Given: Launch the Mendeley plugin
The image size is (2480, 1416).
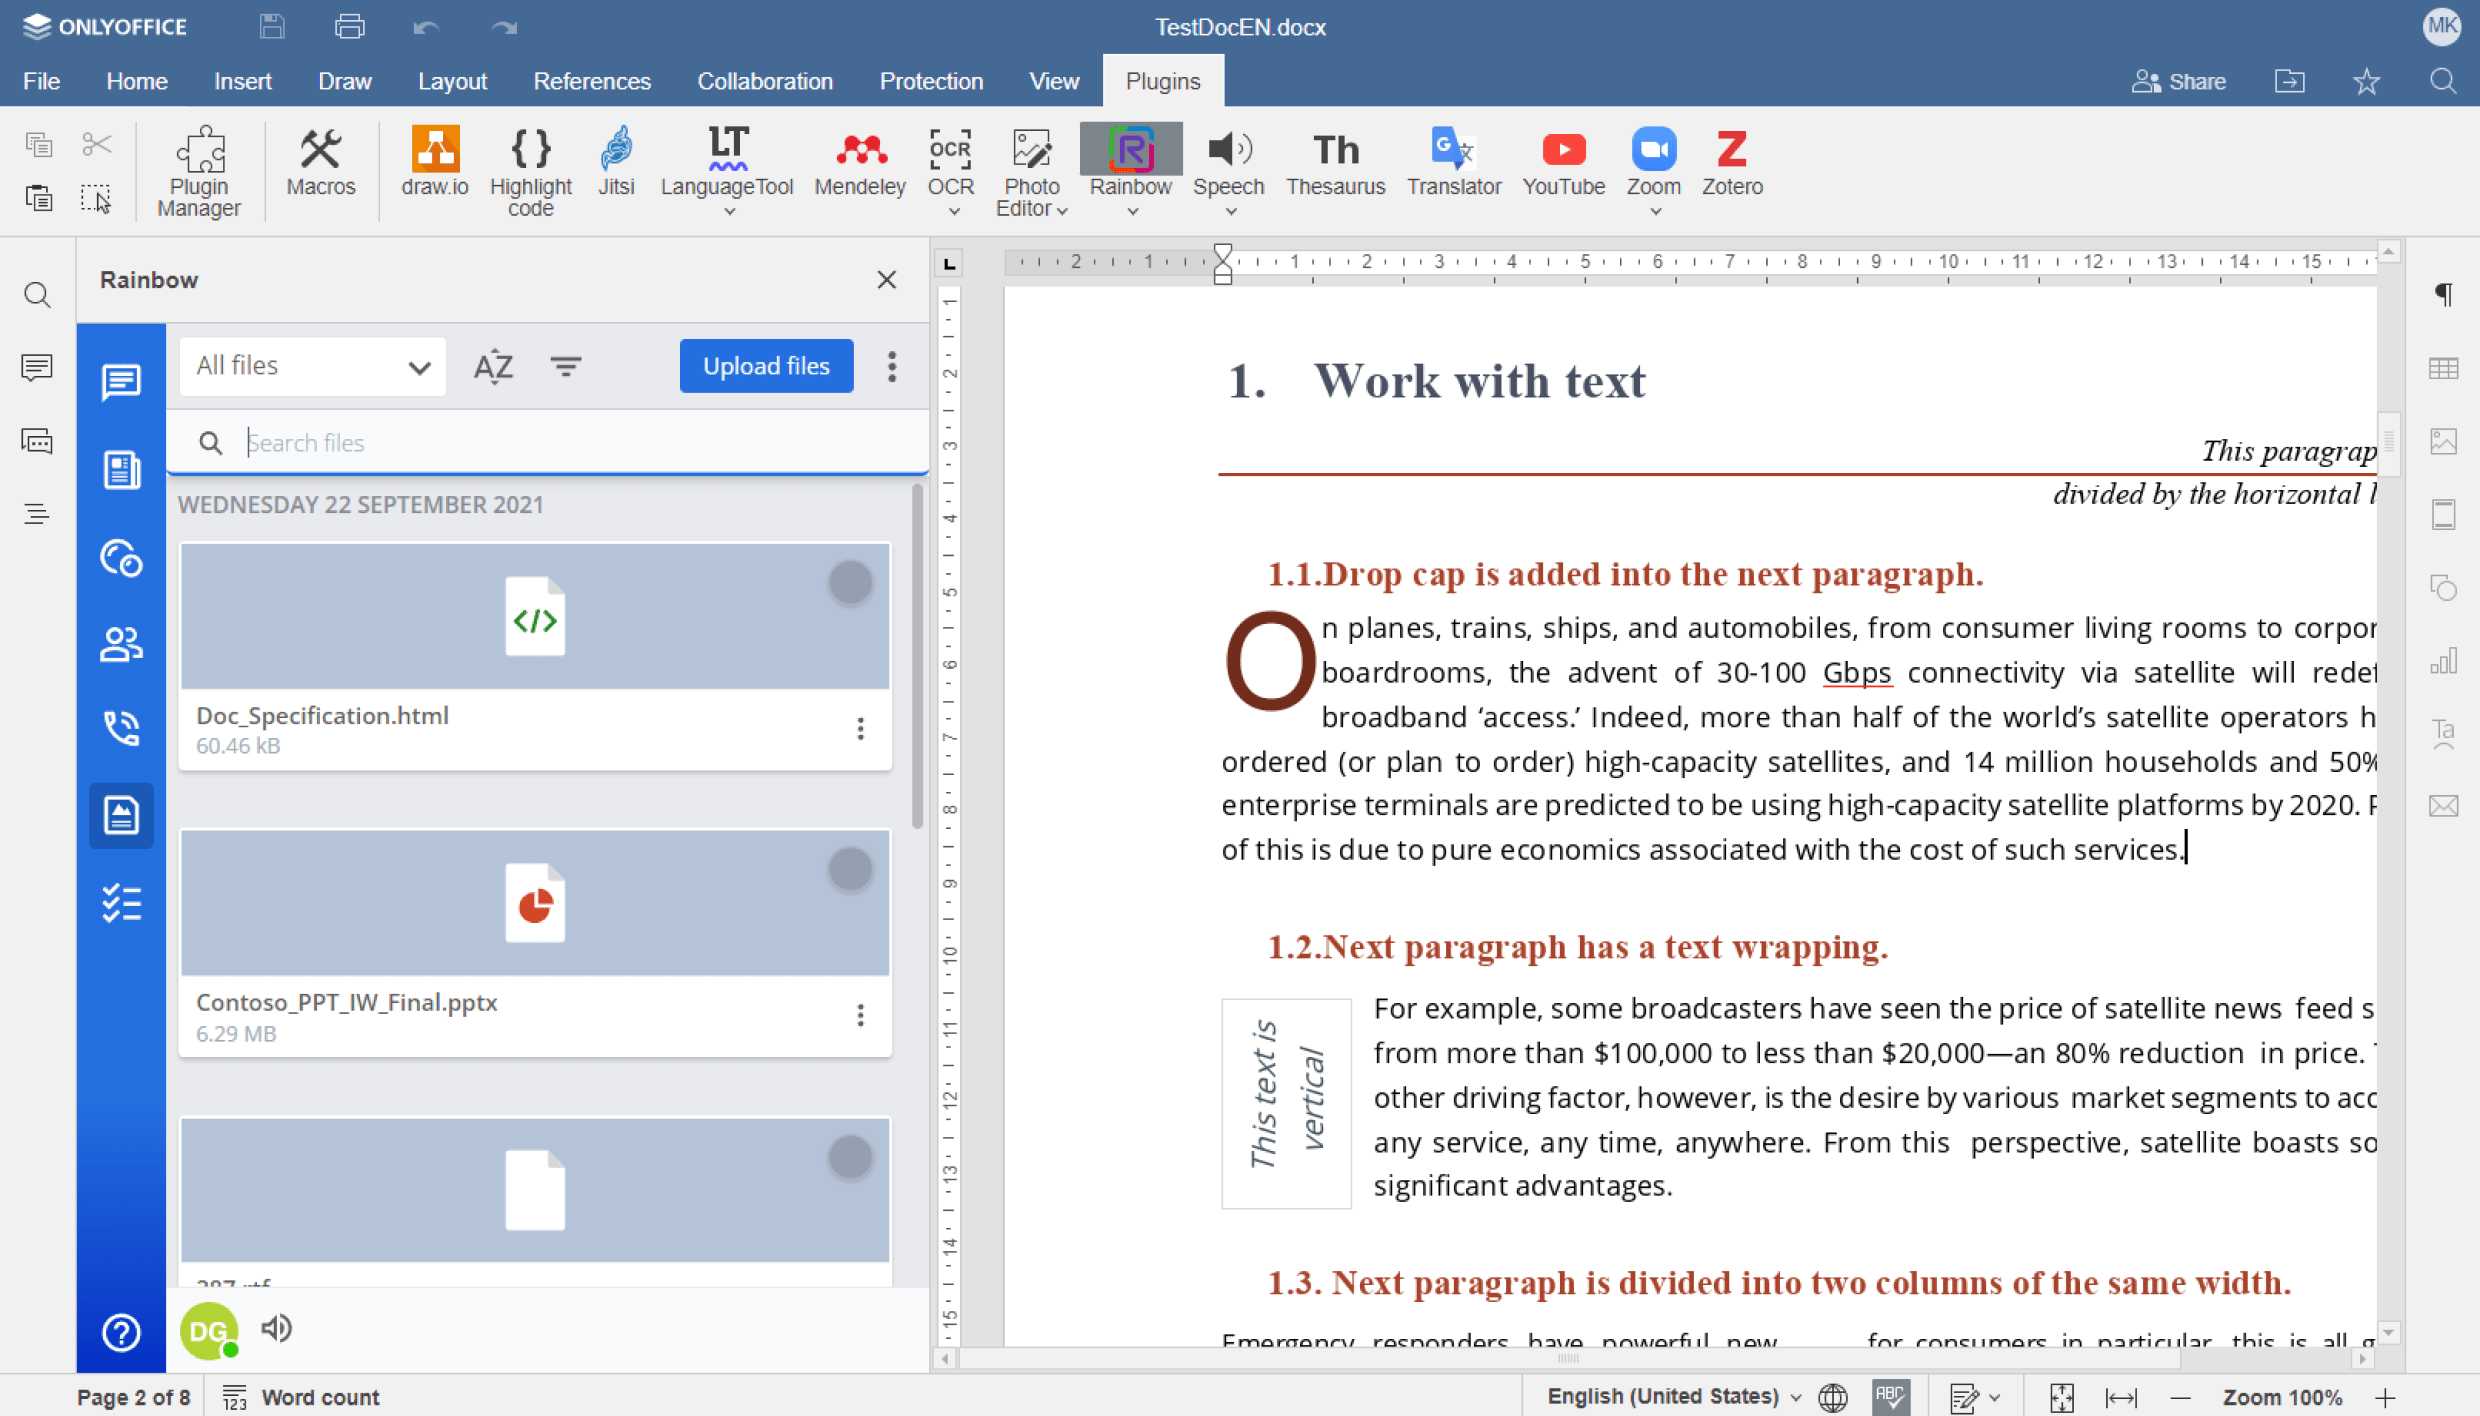Looking at the screenshot, I should pyautogui.click(x=859, y=160).
